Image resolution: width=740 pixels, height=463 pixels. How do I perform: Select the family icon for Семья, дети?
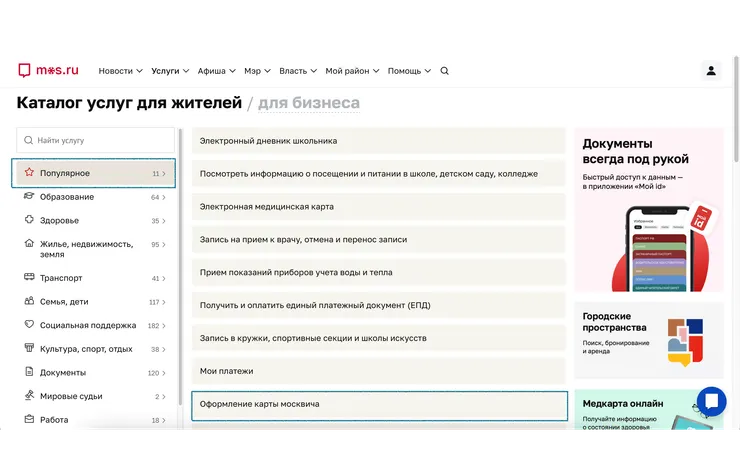(x=29, y=301)
